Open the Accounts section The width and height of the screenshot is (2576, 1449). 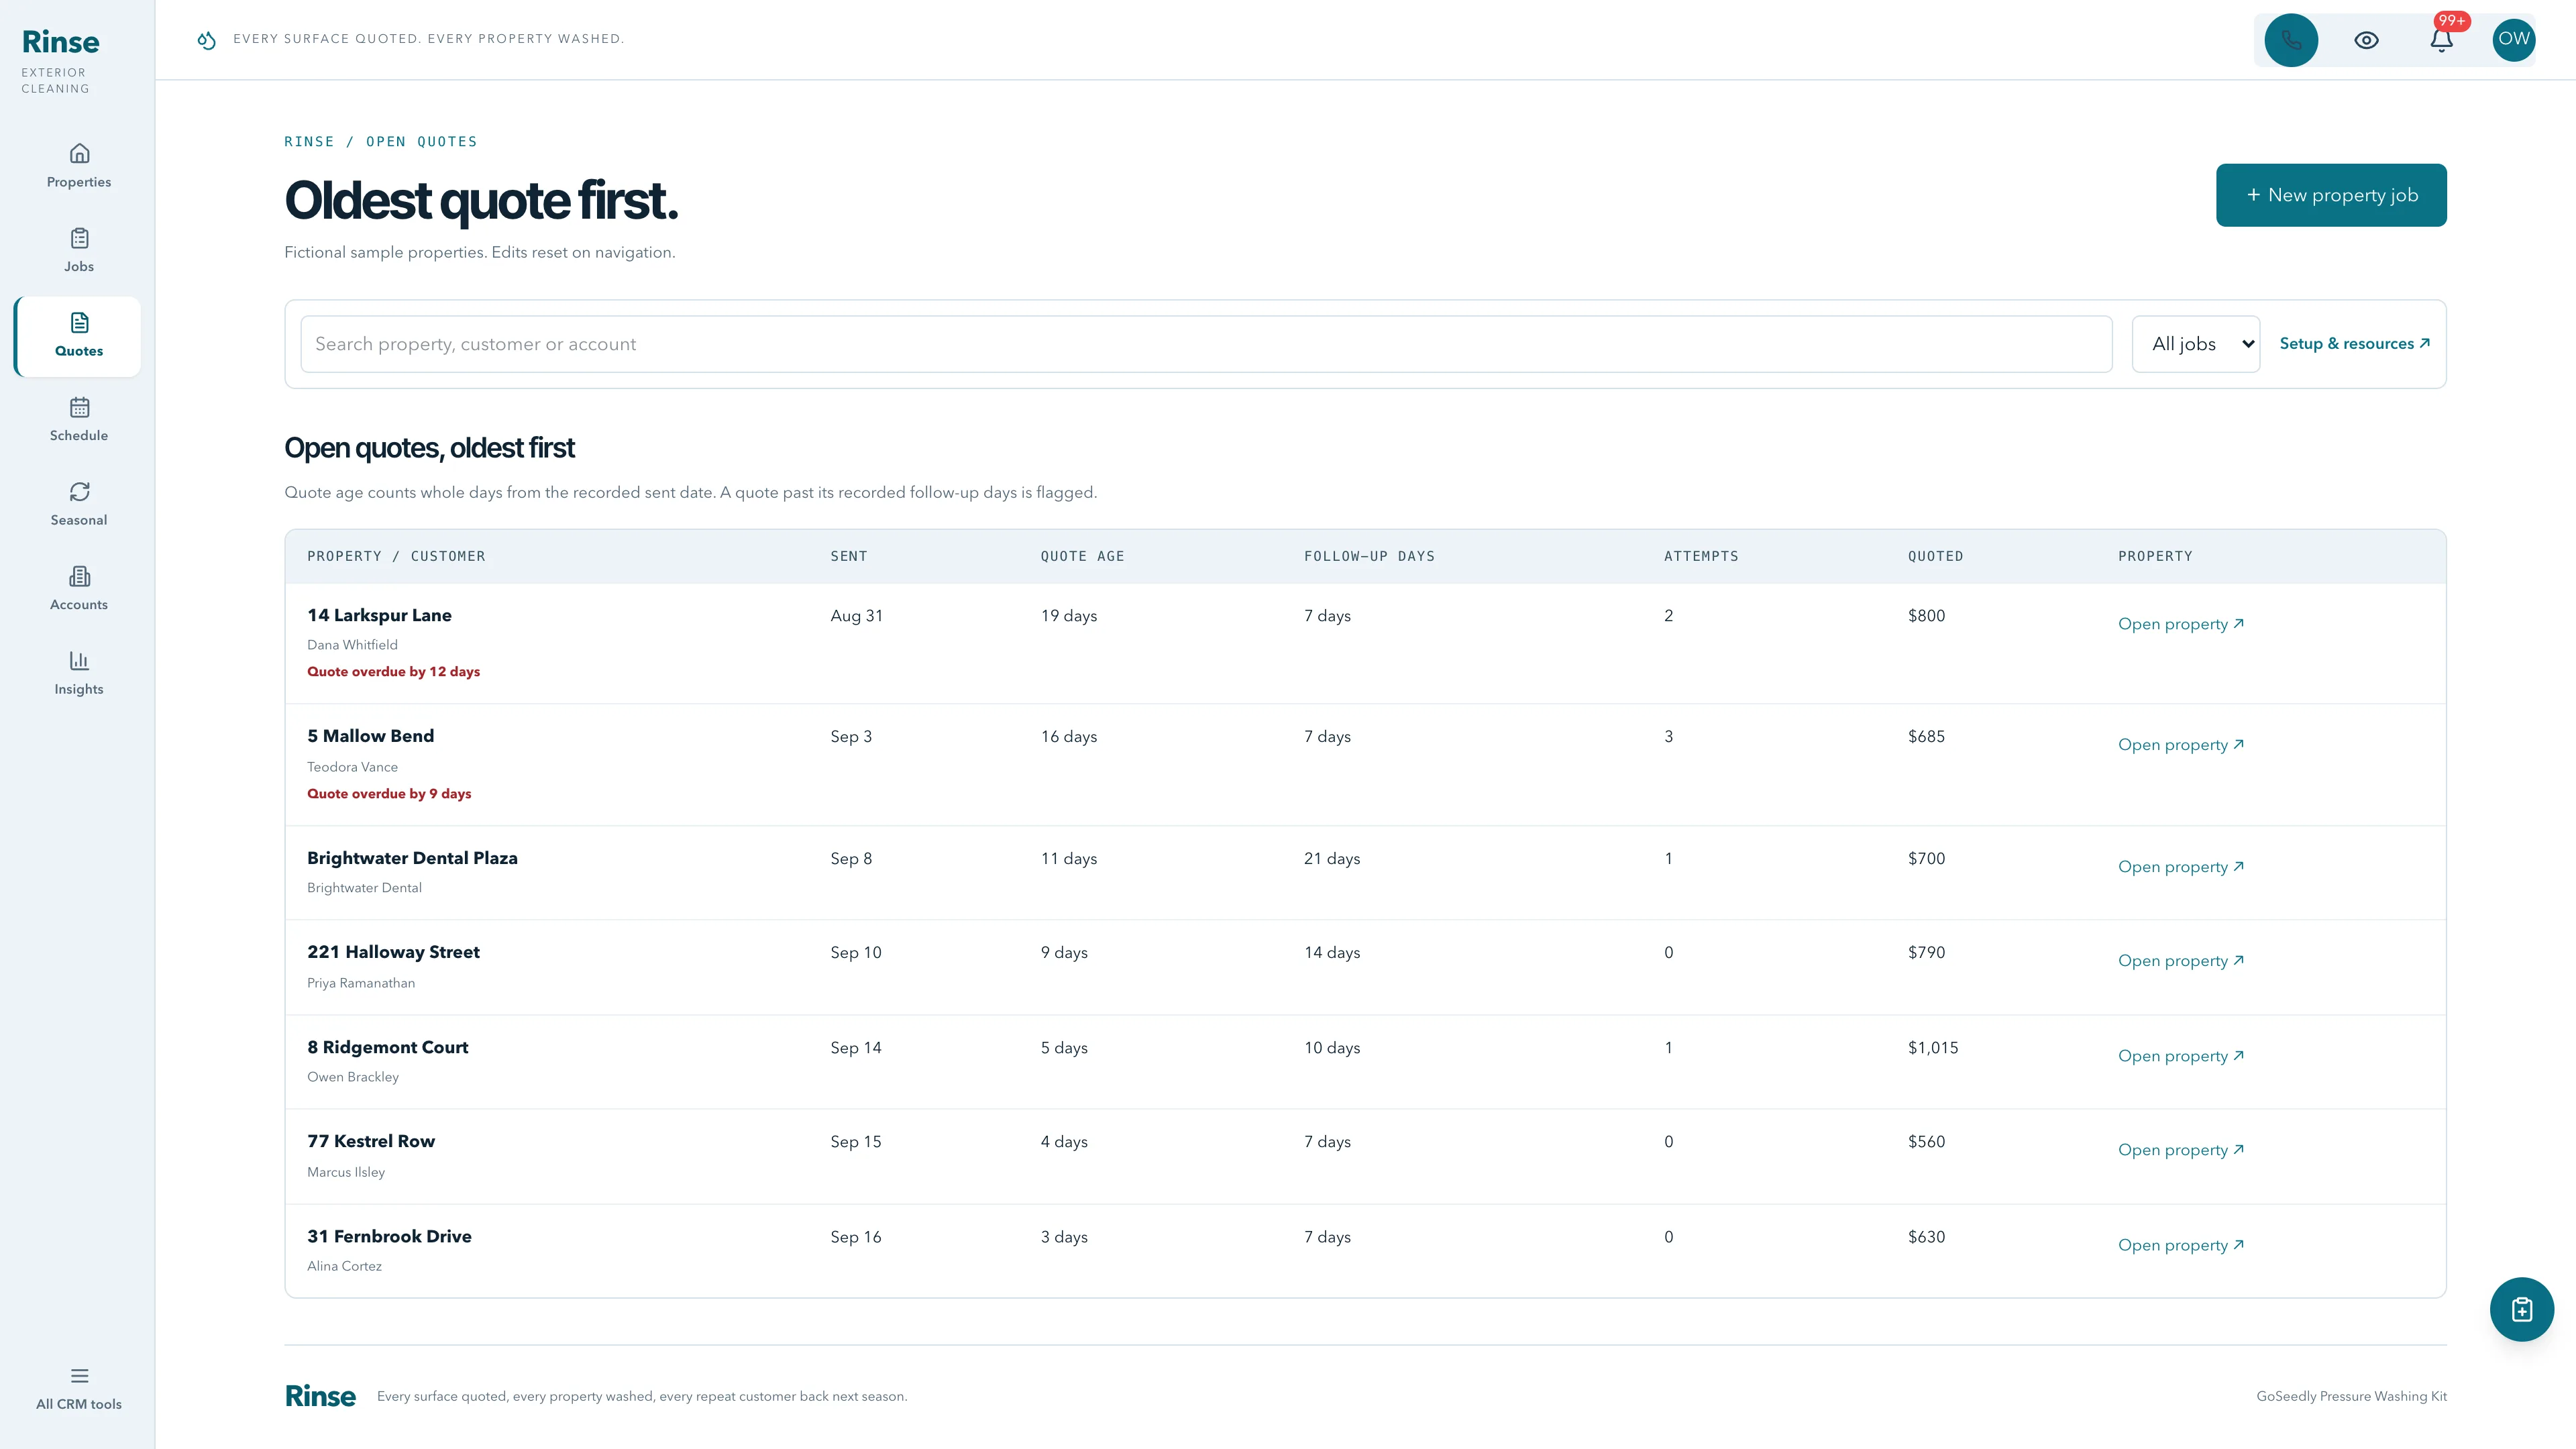tap(79, 589)
